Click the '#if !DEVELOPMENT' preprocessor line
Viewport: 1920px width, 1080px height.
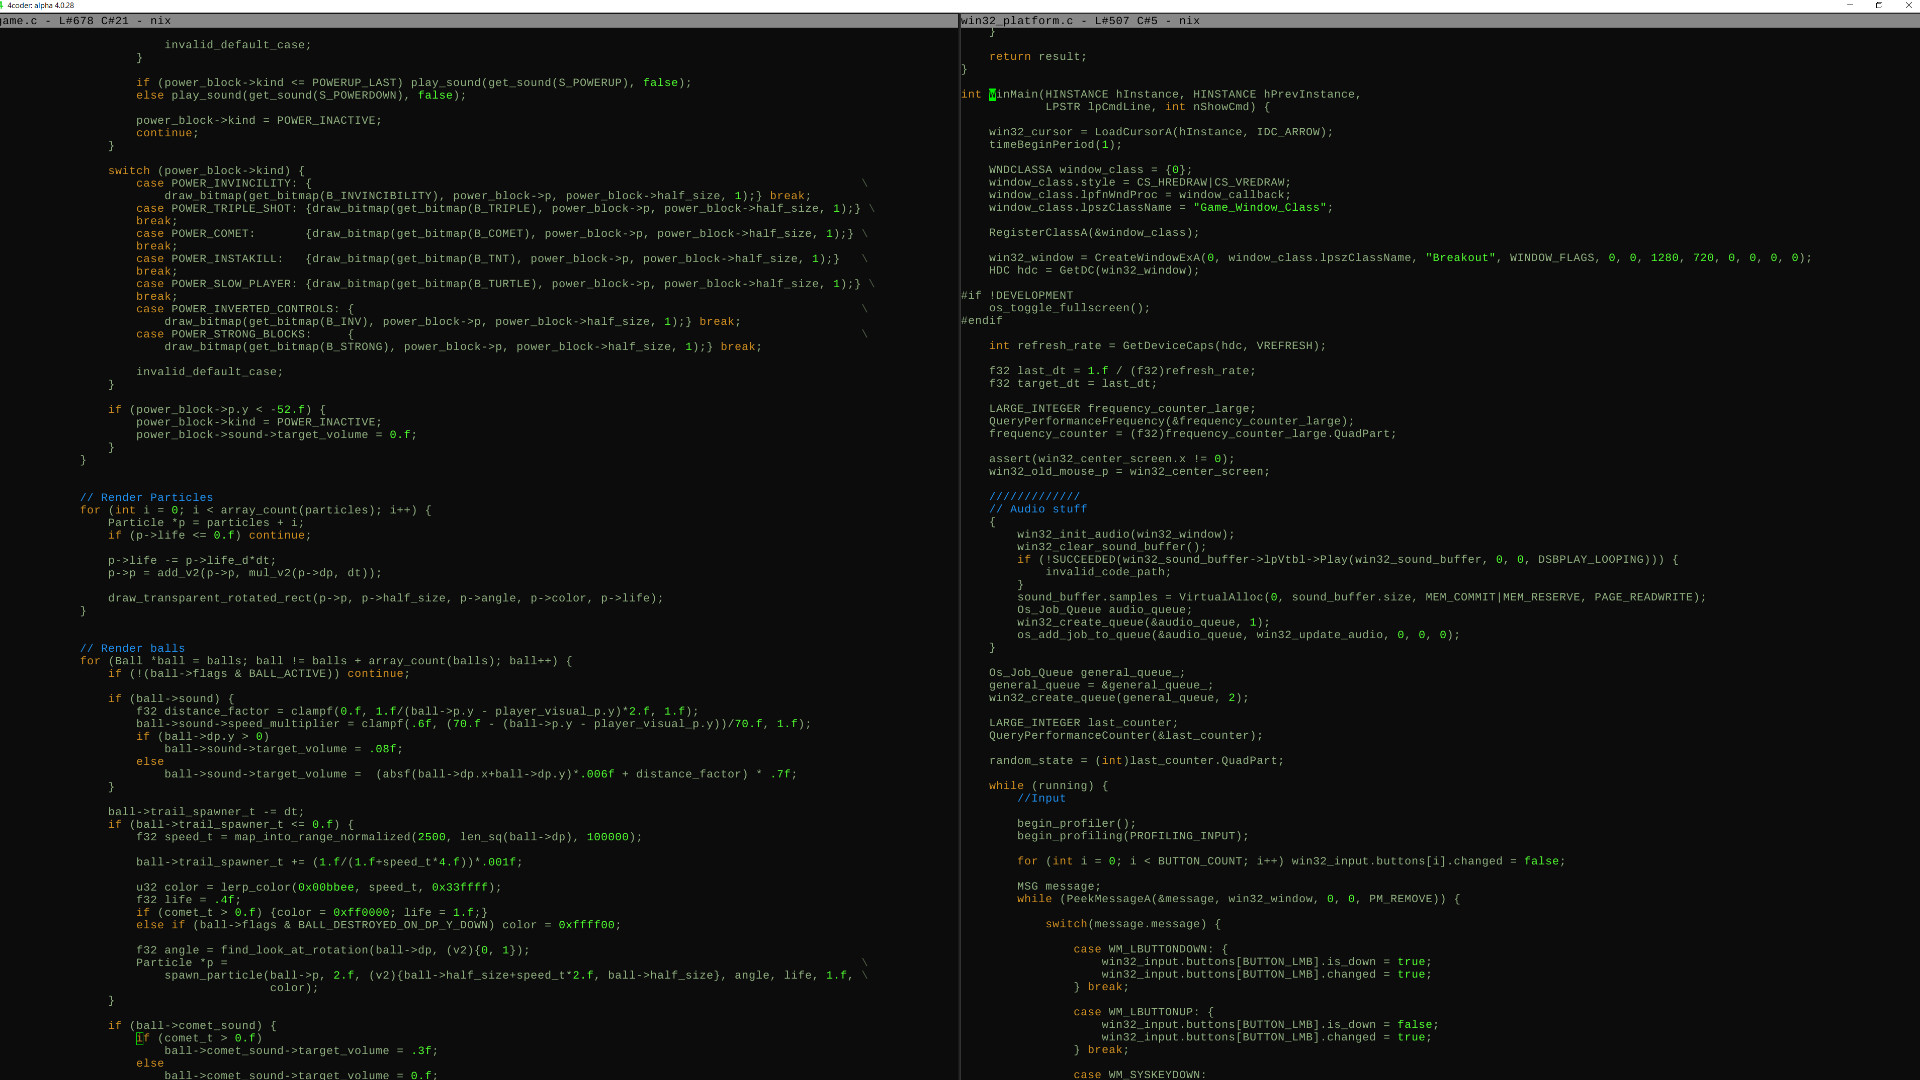tap(1015, 295)
